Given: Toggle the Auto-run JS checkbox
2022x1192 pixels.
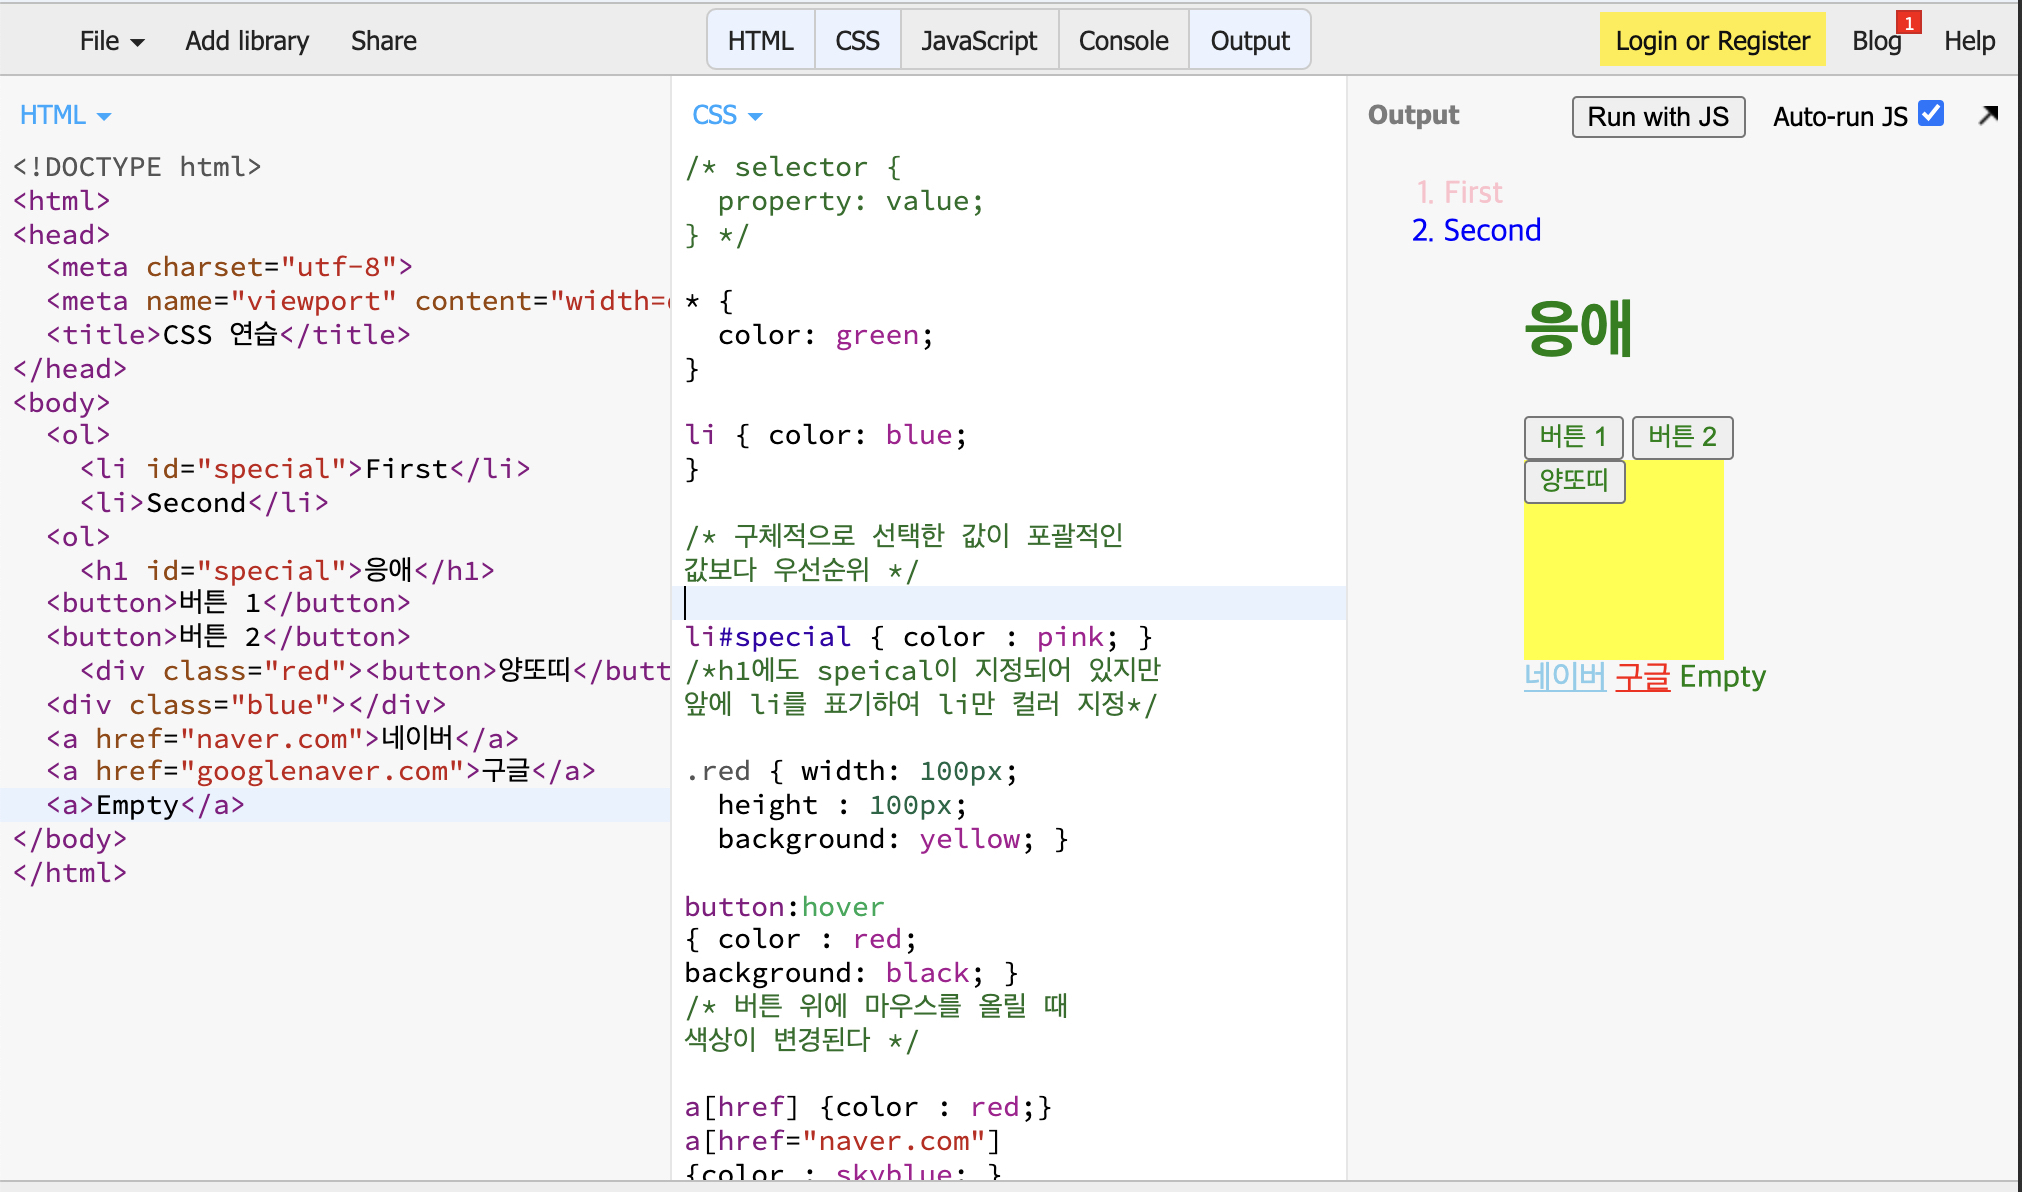Looking at the screenshot, I should coord(1931,114).
